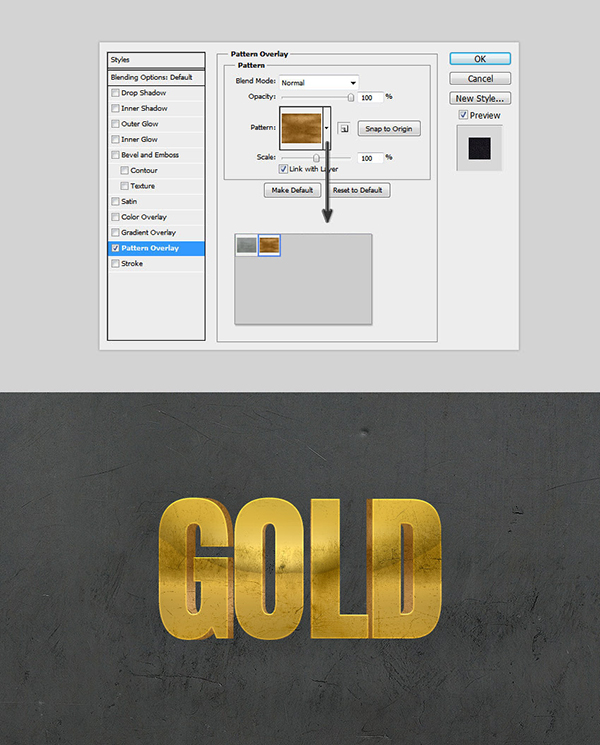Toggle the Preview checkbox
This screenshot has width=600, height=745.
462,116
